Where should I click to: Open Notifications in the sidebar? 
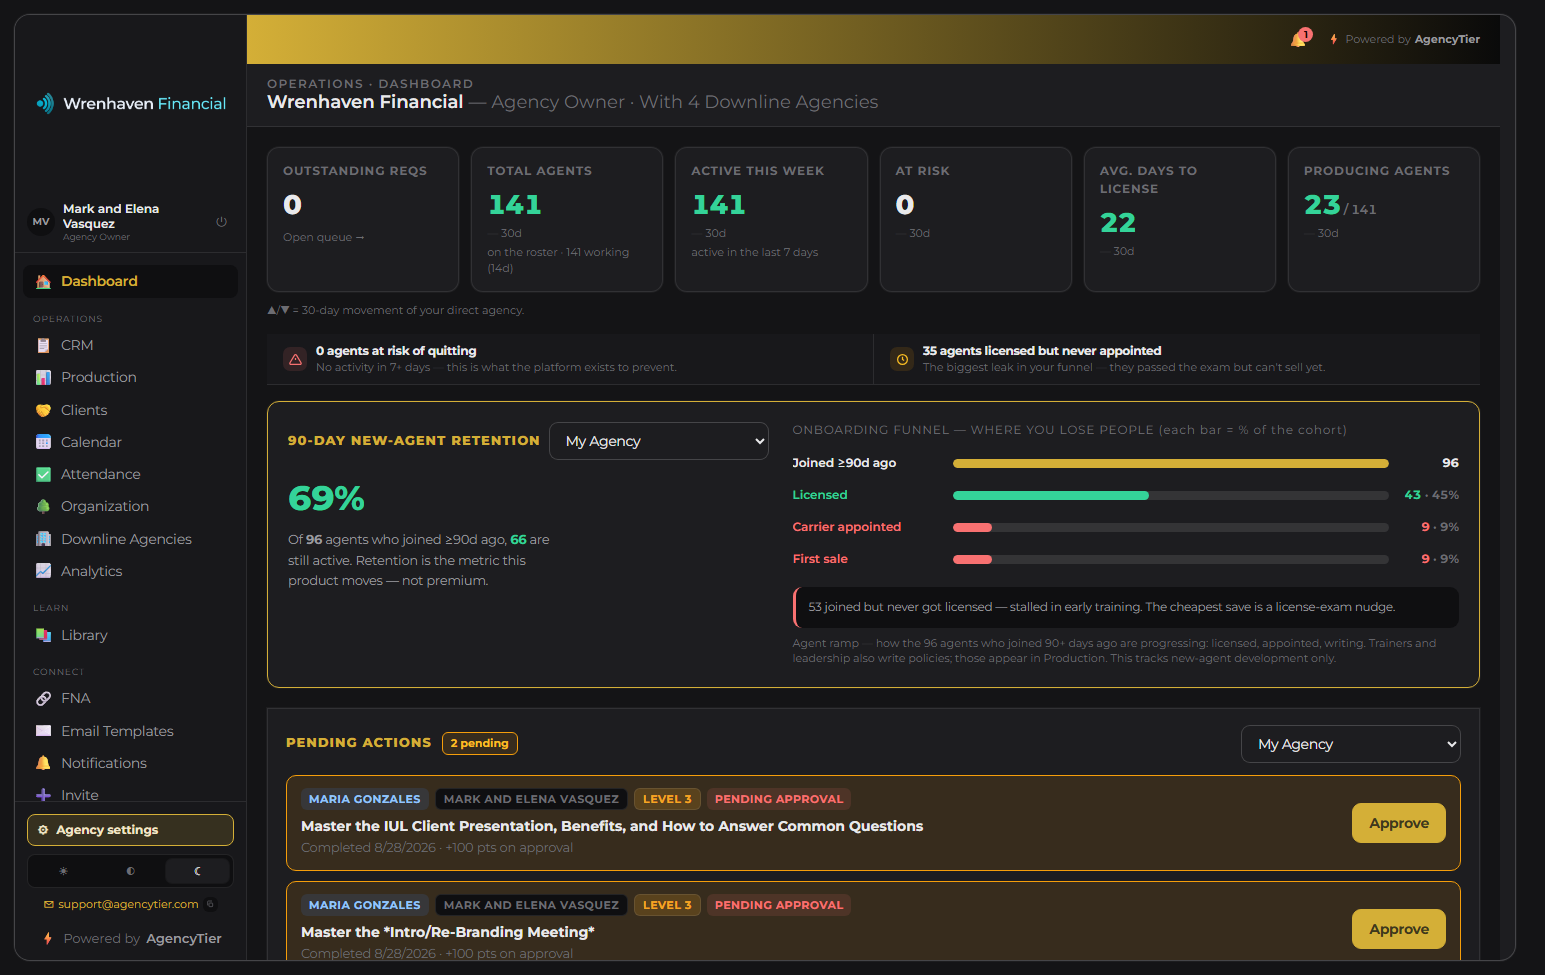(x=130, y=763)
